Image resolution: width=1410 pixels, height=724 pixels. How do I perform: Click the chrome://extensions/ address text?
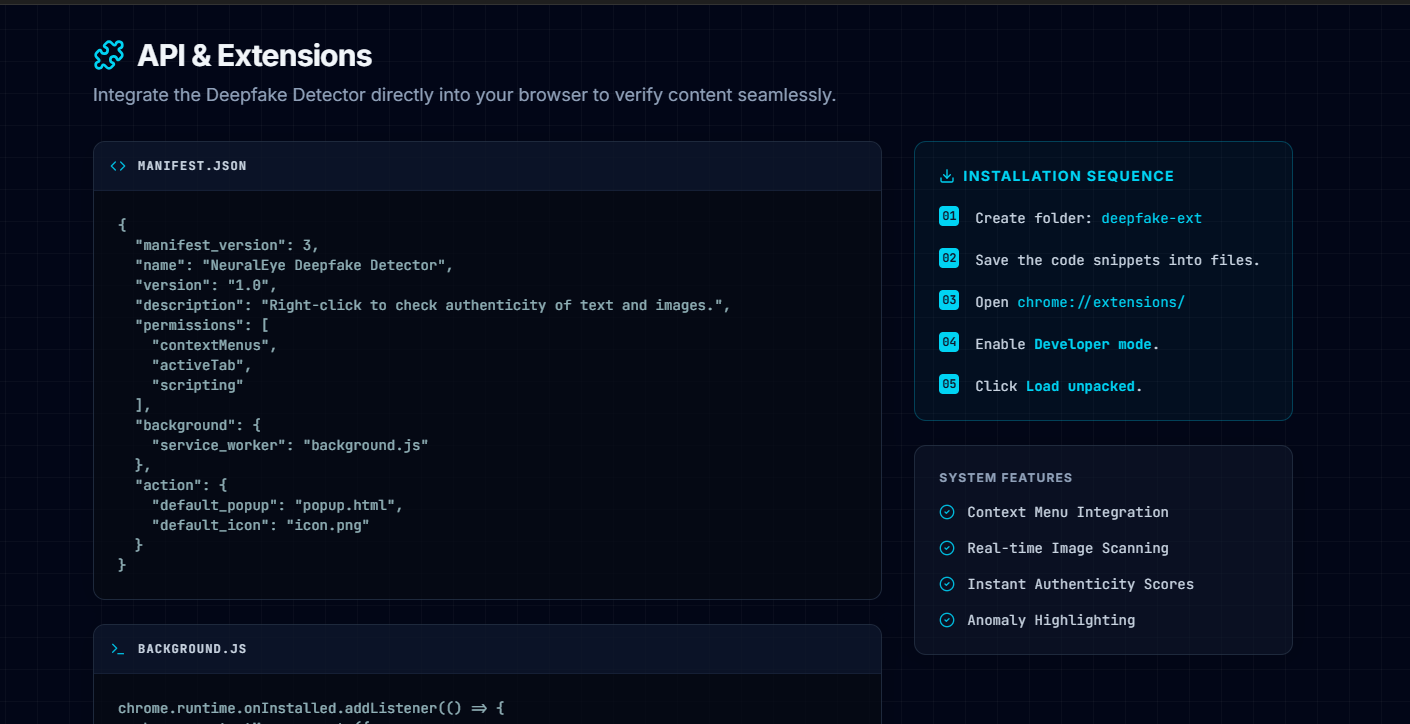pyautogui.click(x=1101, y=302)
